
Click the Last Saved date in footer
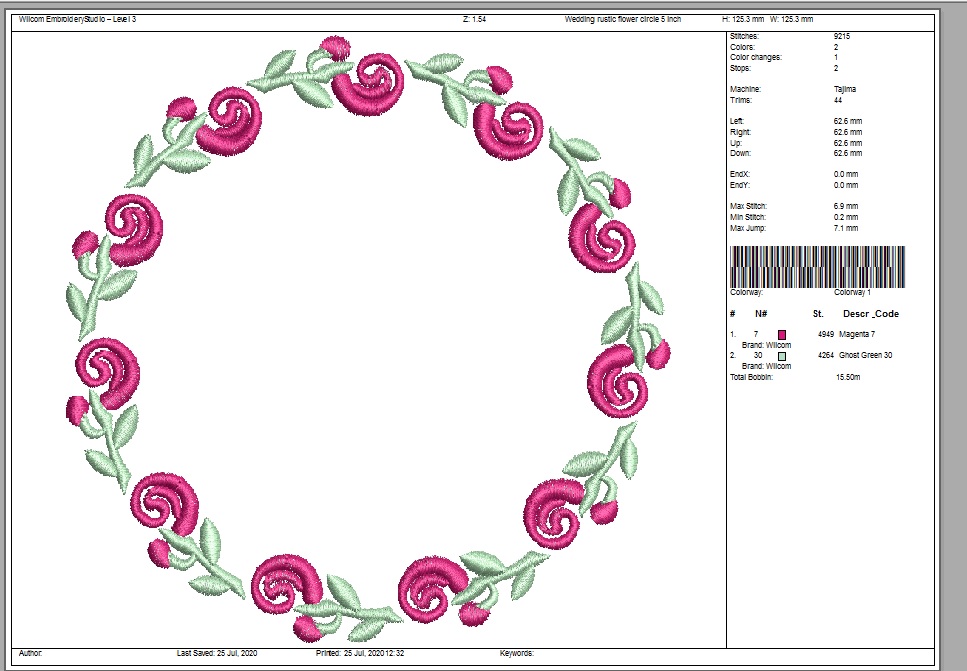[216, 653]
